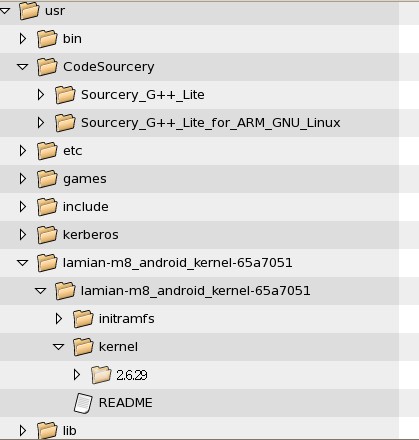Image resolution: width=419 pixels, height=440 pixels.
Task: Expand Sourcery_G++_Lite_for_ARM_GNU_Linux arrow
Action: click(x=41, y=123)
